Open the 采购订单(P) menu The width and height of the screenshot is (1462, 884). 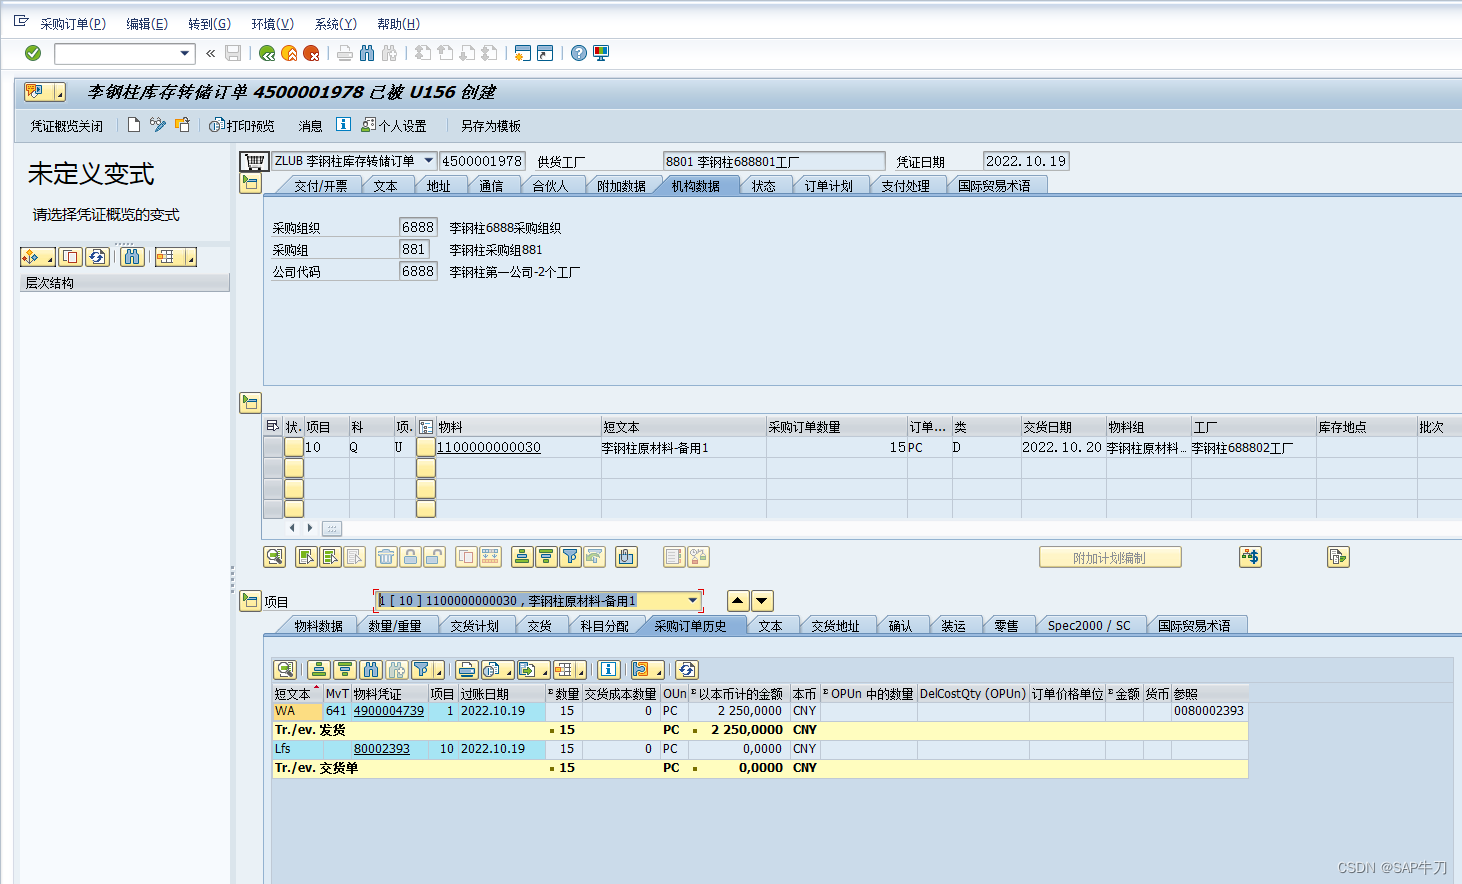72,24
